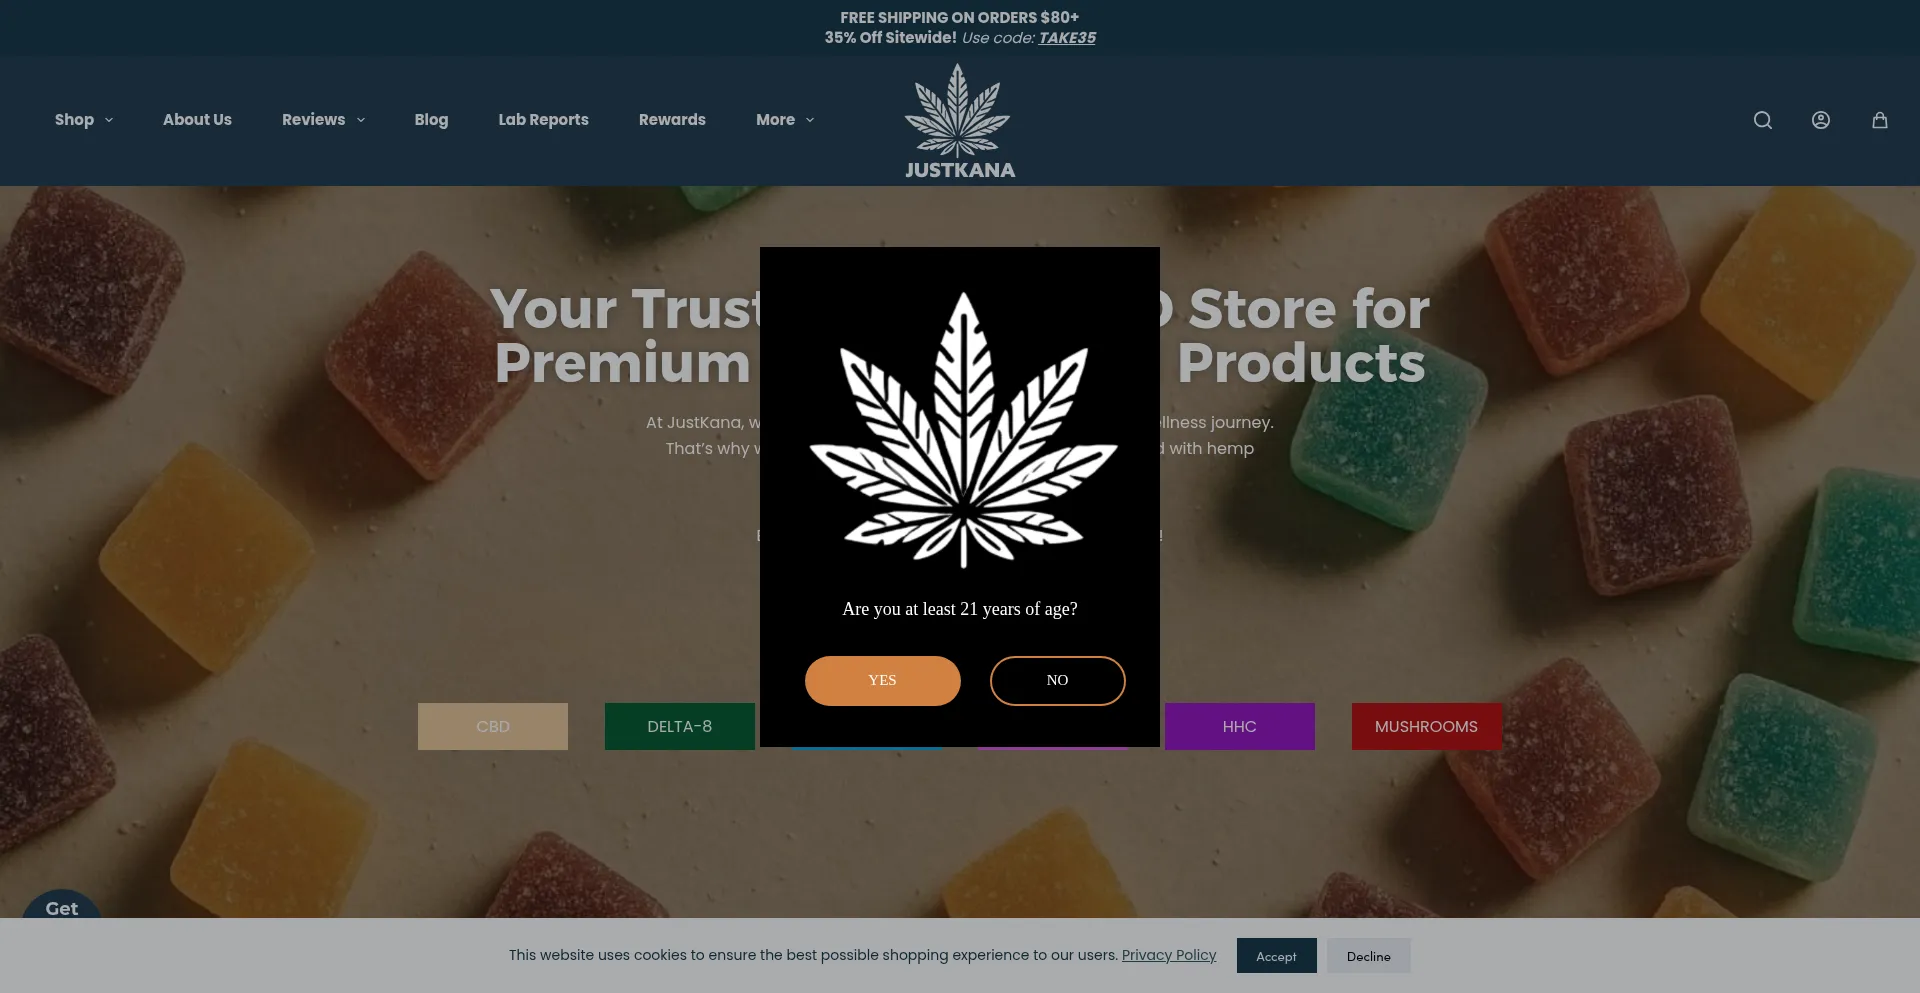Viewport: 1920px width, 993px height.
Task: Select the purple HHC category tile
Action: (x=1239, y=727)
